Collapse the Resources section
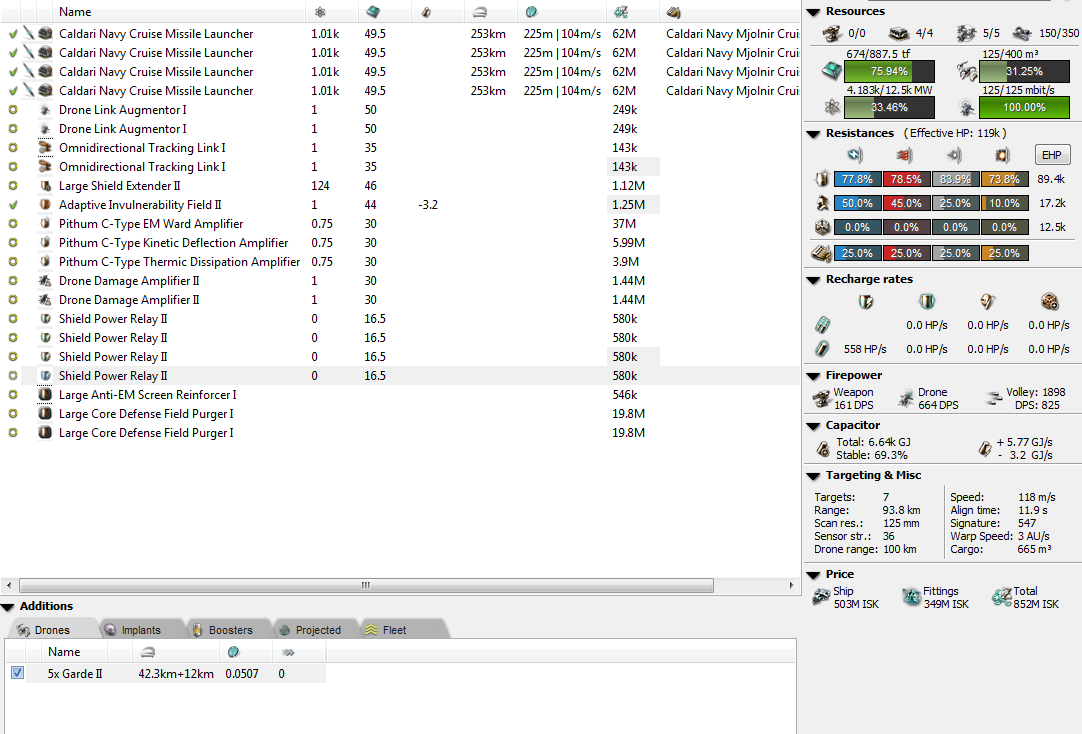Screen dimensions: 1082x734 click(813, 12)
